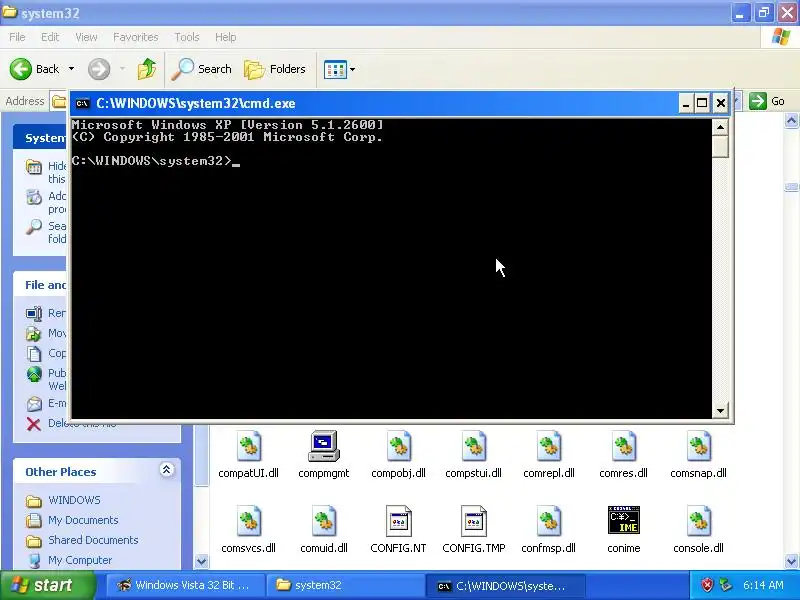The height and width of the screenshot is (600, 800).
Task: Select the comsvcs.dll file icon
Action: pos(248,521)
